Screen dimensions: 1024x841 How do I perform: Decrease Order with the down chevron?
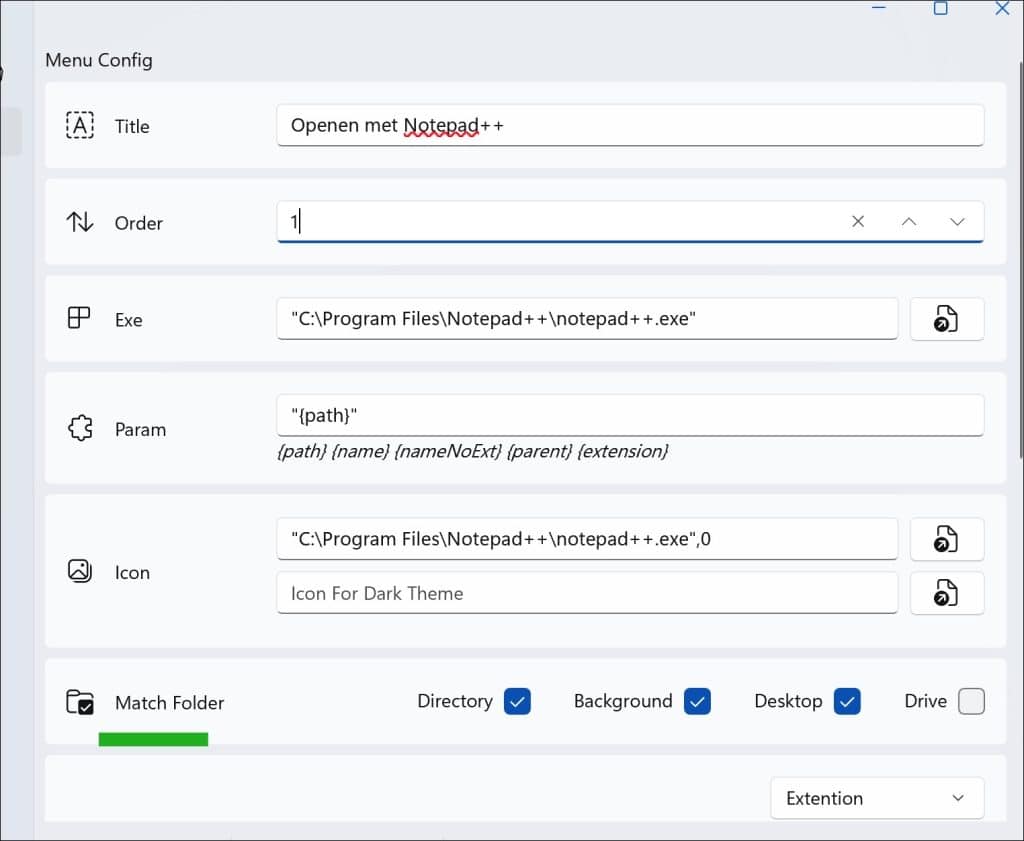click(957, 222)
